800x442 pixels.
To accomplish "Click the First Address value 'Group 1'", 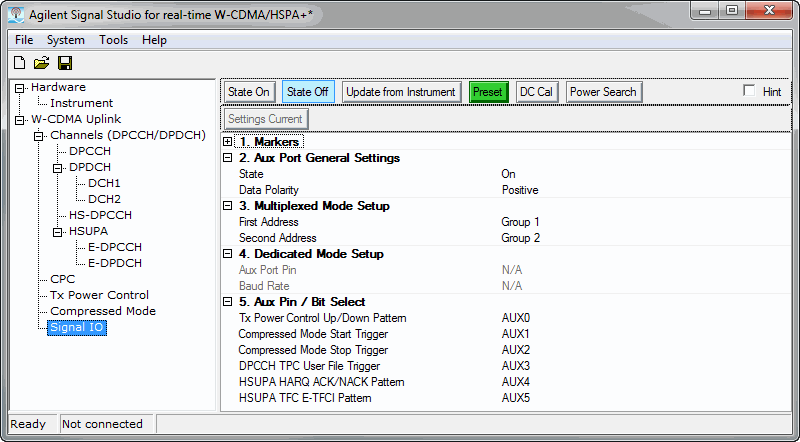I will point(520,222).
